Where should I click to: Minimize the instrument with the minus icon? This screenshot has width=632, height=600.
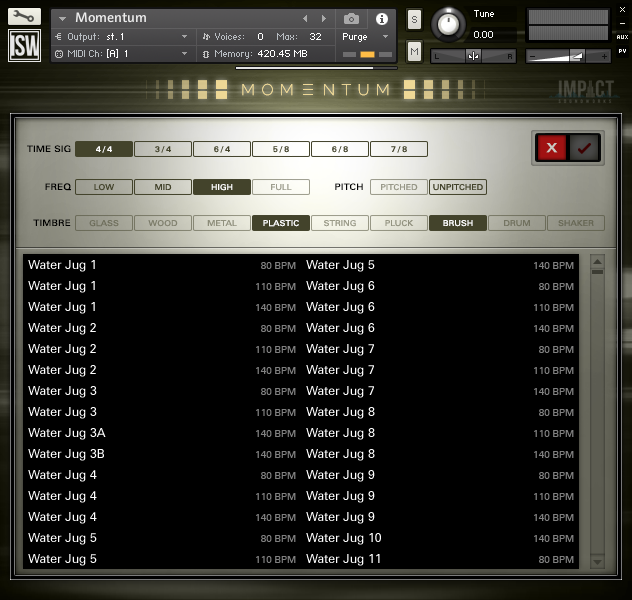pyautogui.click(x=622, y=23)
